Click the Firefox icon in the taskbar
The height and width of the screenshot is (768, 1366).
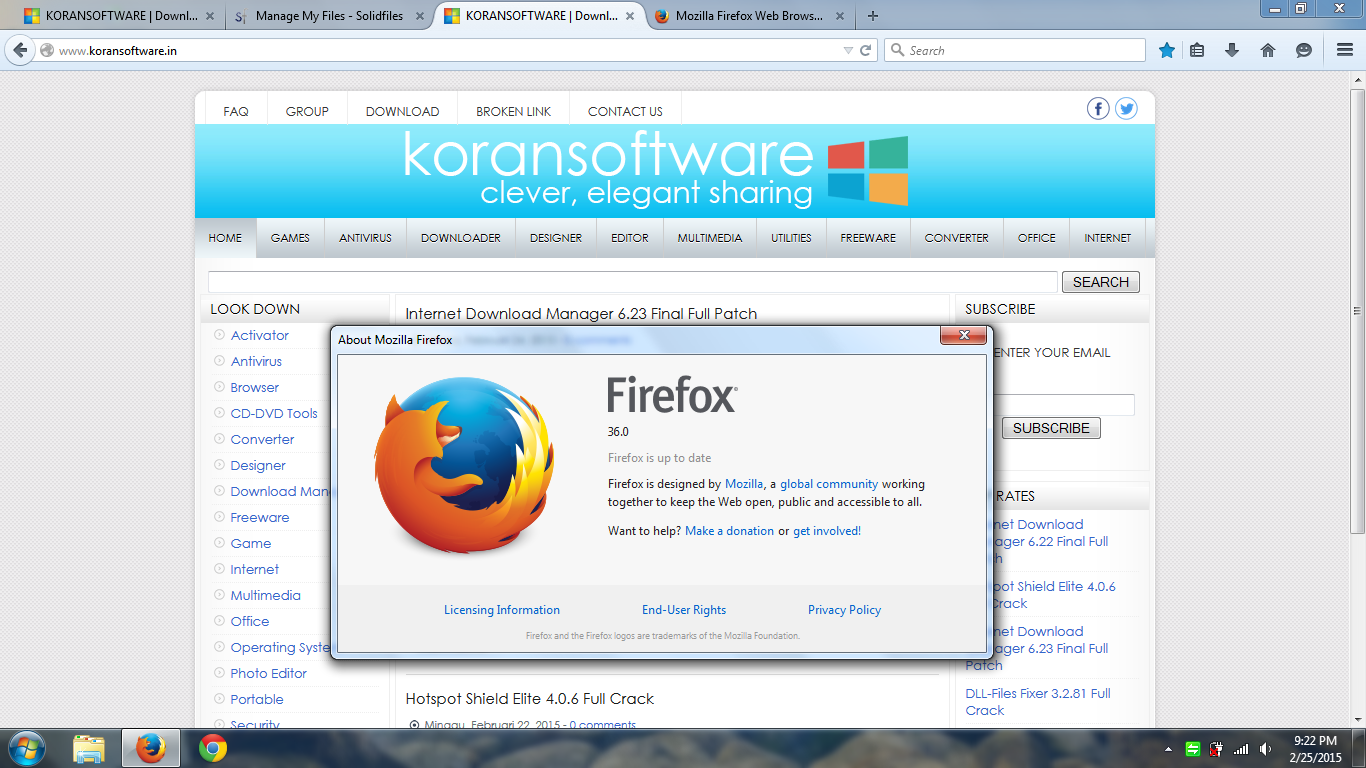coord(150,748)
